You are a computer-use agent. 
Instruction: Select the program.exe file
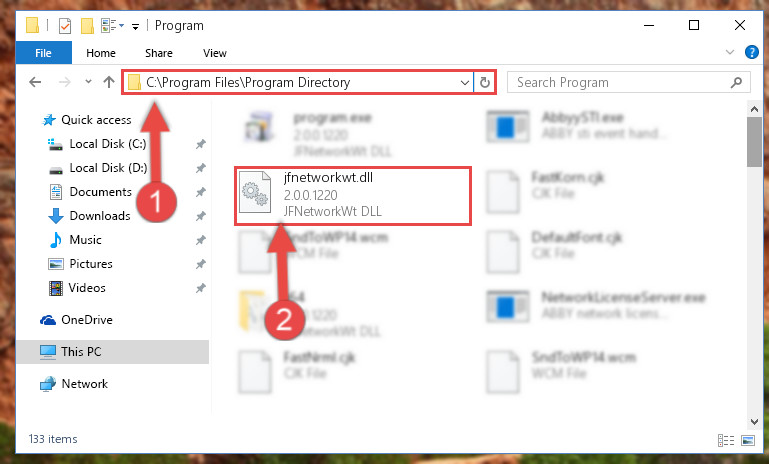(x=318, y=134)
